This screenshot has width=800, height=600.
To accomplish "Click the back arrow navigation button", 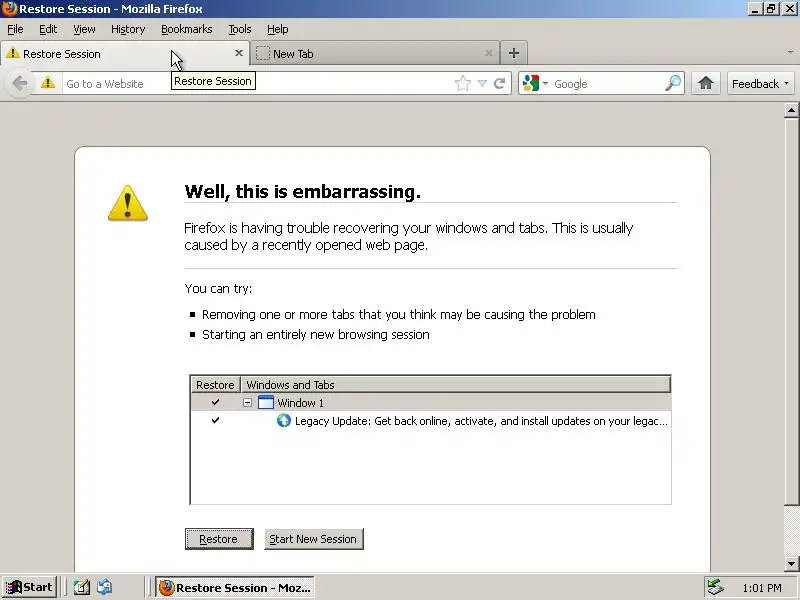I will (x=20, y=83).
